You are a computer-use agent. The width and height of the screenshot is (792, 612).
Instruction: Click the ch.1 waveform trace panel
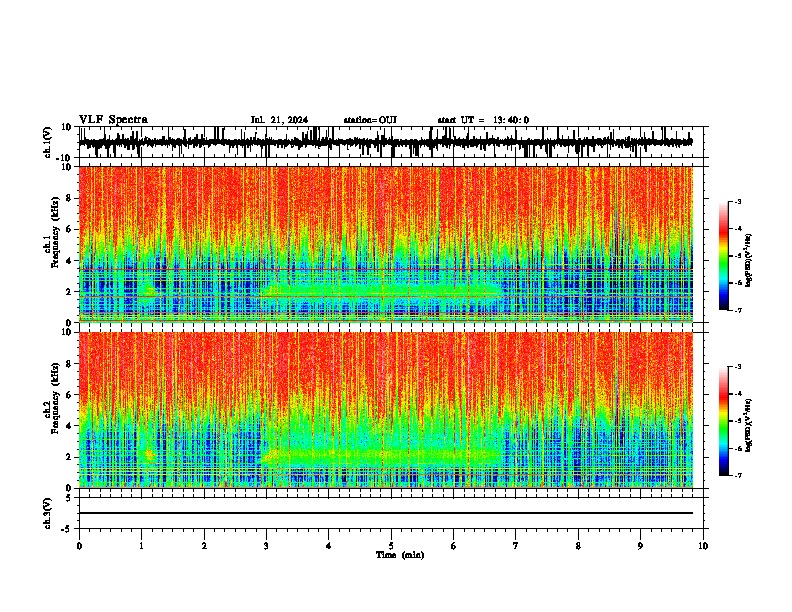coord(391,142)
